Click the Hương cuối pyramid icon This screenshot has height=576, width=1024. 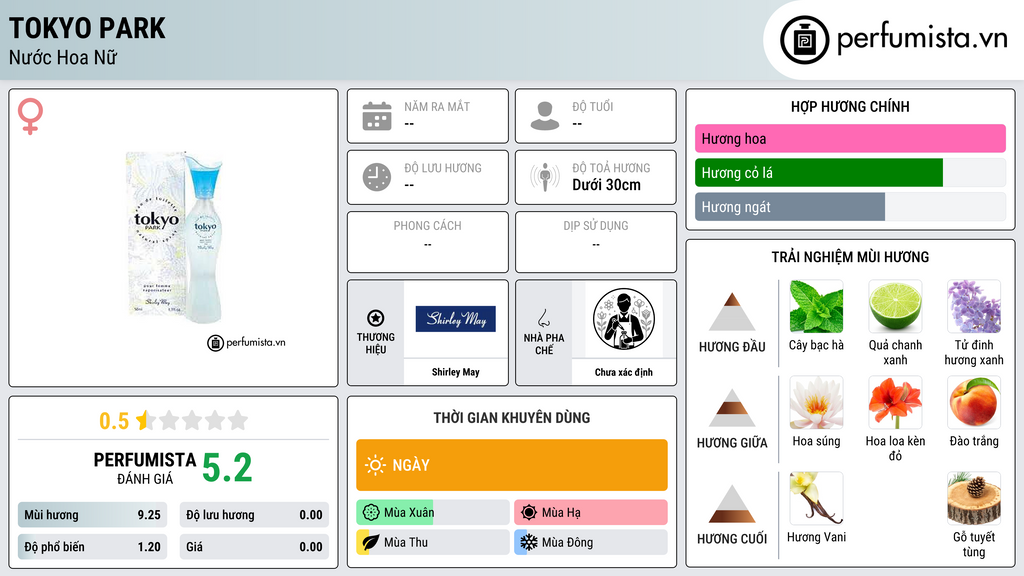[x=732, y=504]
